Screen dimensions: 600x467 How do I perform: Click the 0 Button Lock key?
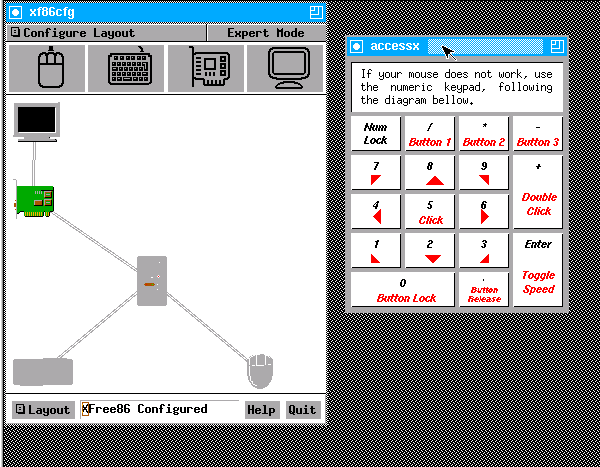(403, 290)
